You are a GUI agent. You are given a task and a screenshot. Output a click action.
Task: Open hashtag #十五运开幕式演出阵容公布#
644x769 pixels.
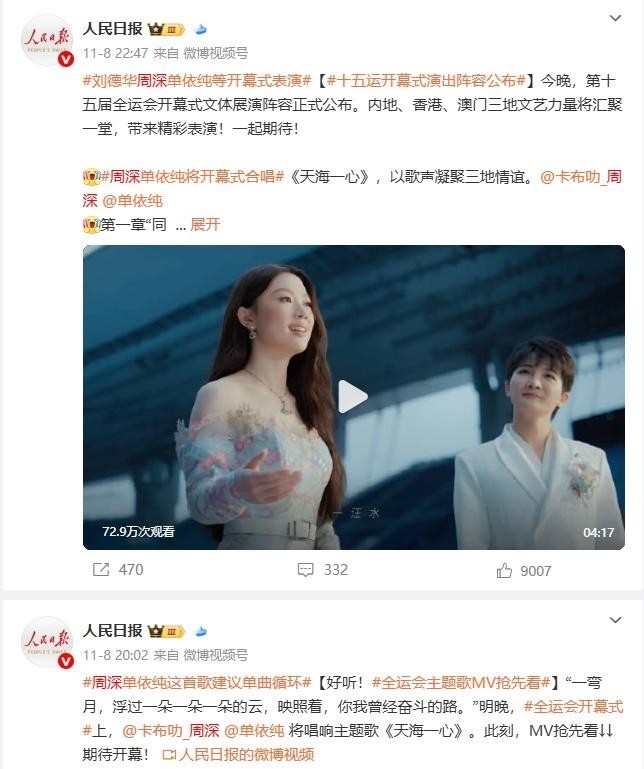(426, 80)
